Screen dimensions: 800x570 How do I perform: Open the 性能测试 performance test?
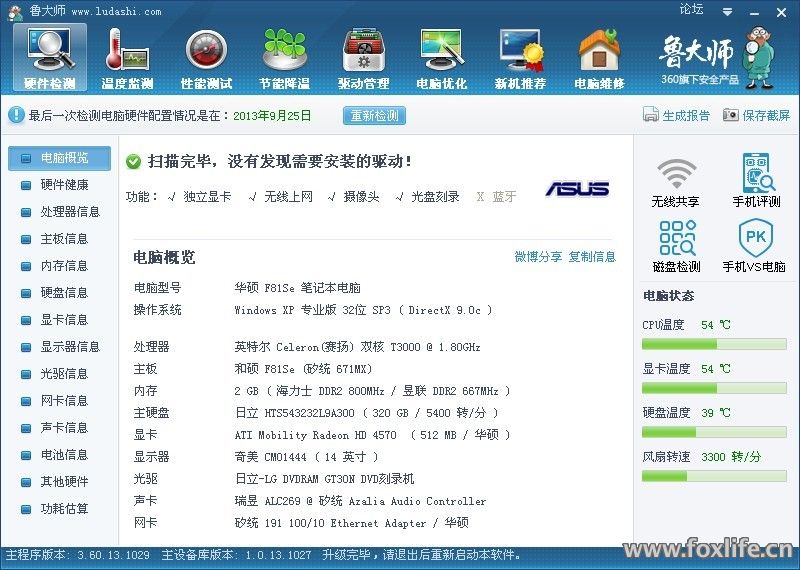(206, 59)
